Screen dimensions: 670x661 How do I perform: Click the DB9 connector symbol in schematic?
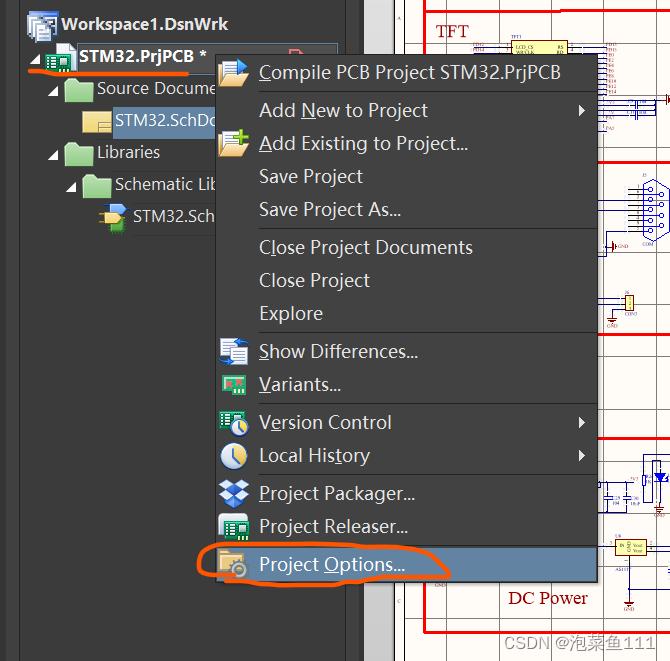point(654,211)
